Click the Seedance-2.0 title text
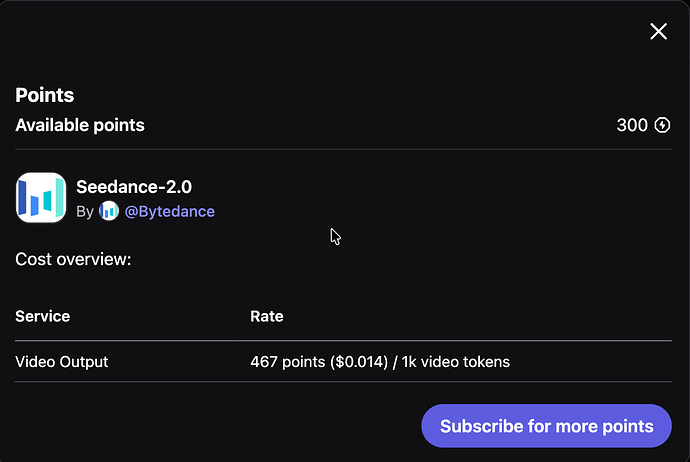This screenshot has width=690, height=462. click(x=134, y=187)
